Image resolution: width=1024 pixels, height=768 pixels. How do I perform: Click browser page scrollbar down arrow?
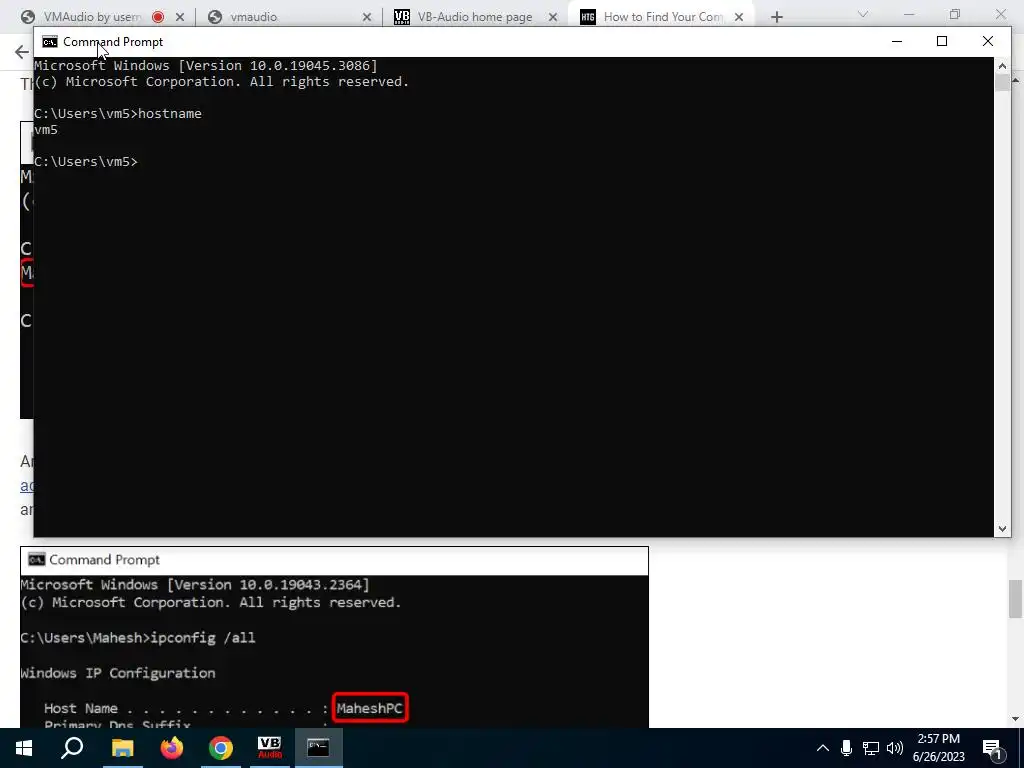pyautogui.click(x=1015, y=719)
